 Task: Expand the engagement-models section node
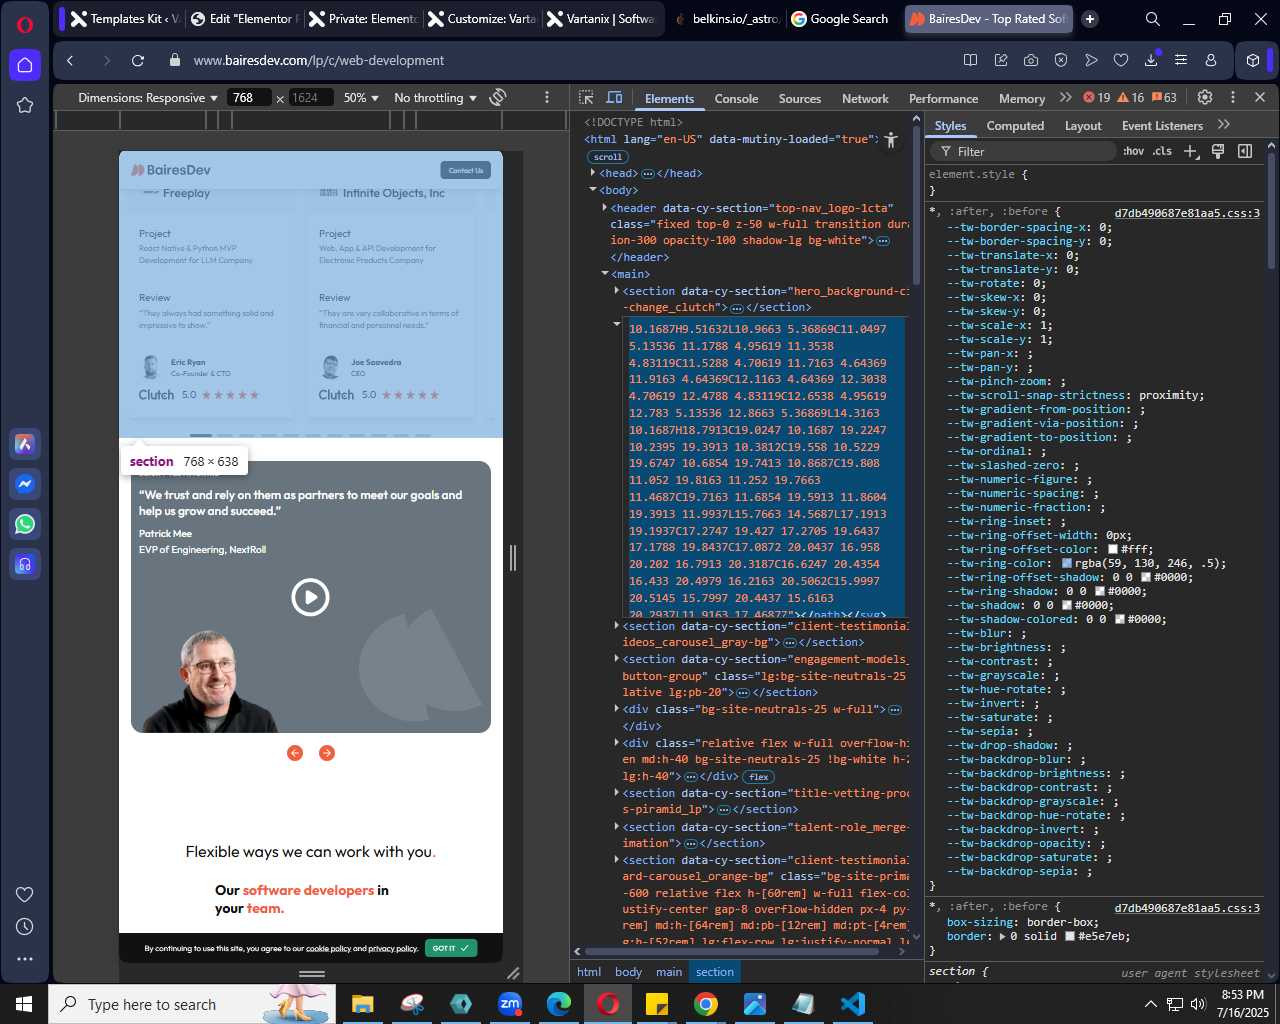617,659
